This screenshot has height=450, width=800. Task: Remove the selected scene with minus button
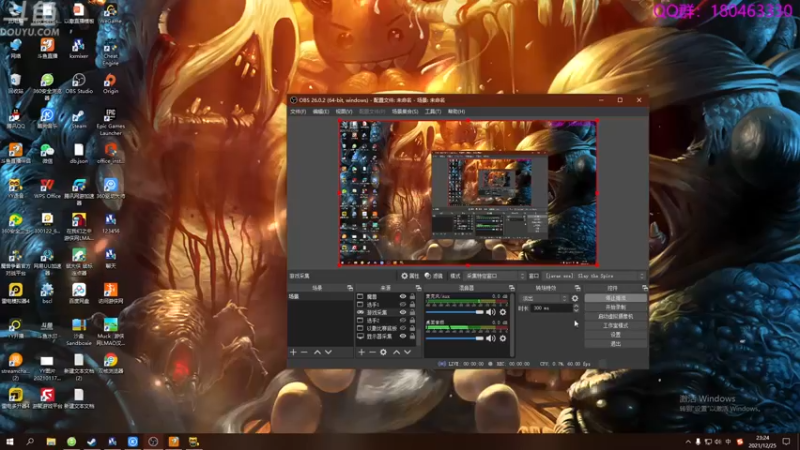(304, 352)
